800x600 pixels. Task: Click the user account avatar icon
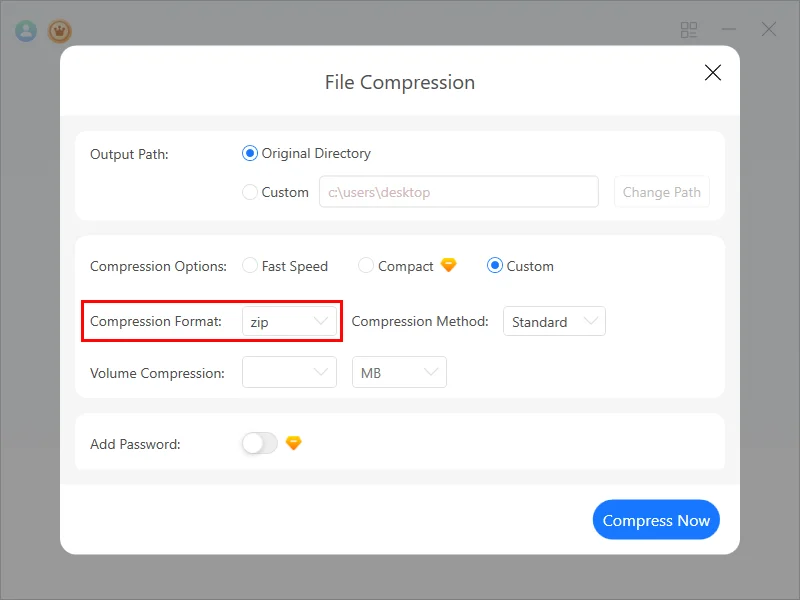[x=26, y=31]
